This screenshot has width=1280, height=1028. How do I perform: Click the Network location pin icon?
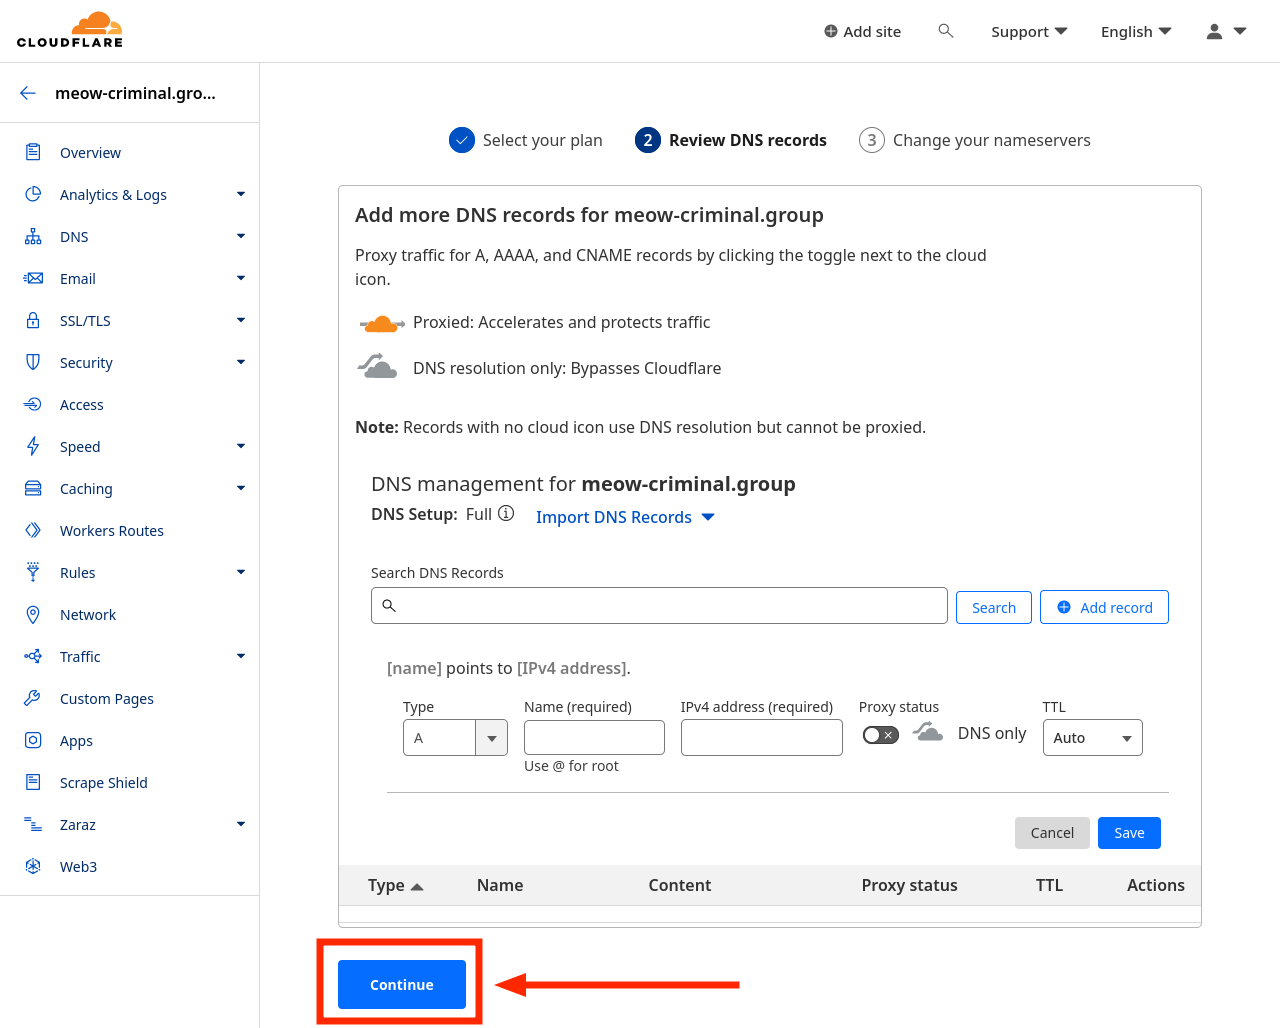pyautogui.click(x=33, y=614)
